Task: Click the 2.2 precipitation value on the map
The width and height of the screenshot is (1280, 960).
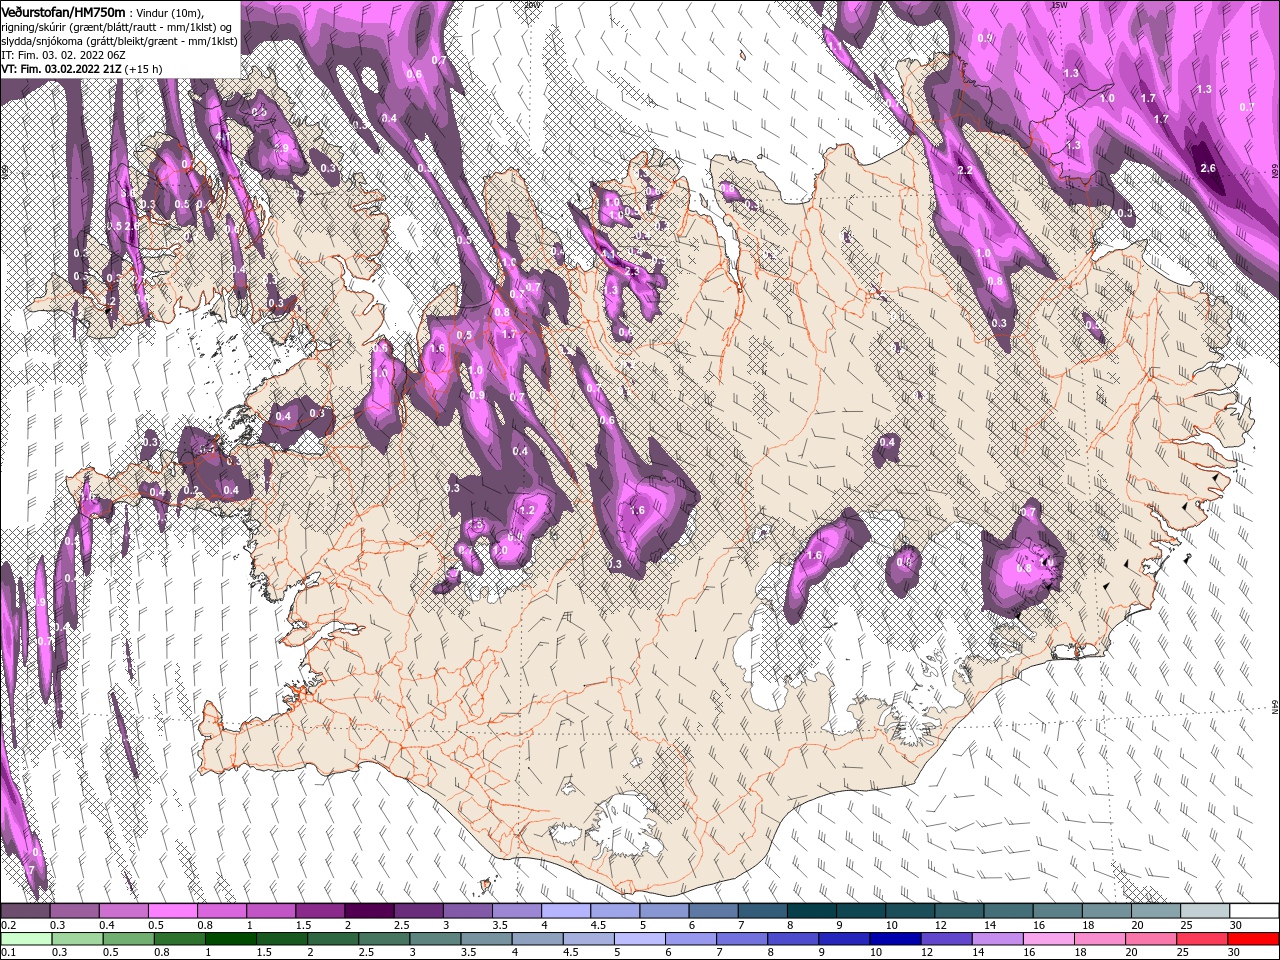Action: pos(965,171)
